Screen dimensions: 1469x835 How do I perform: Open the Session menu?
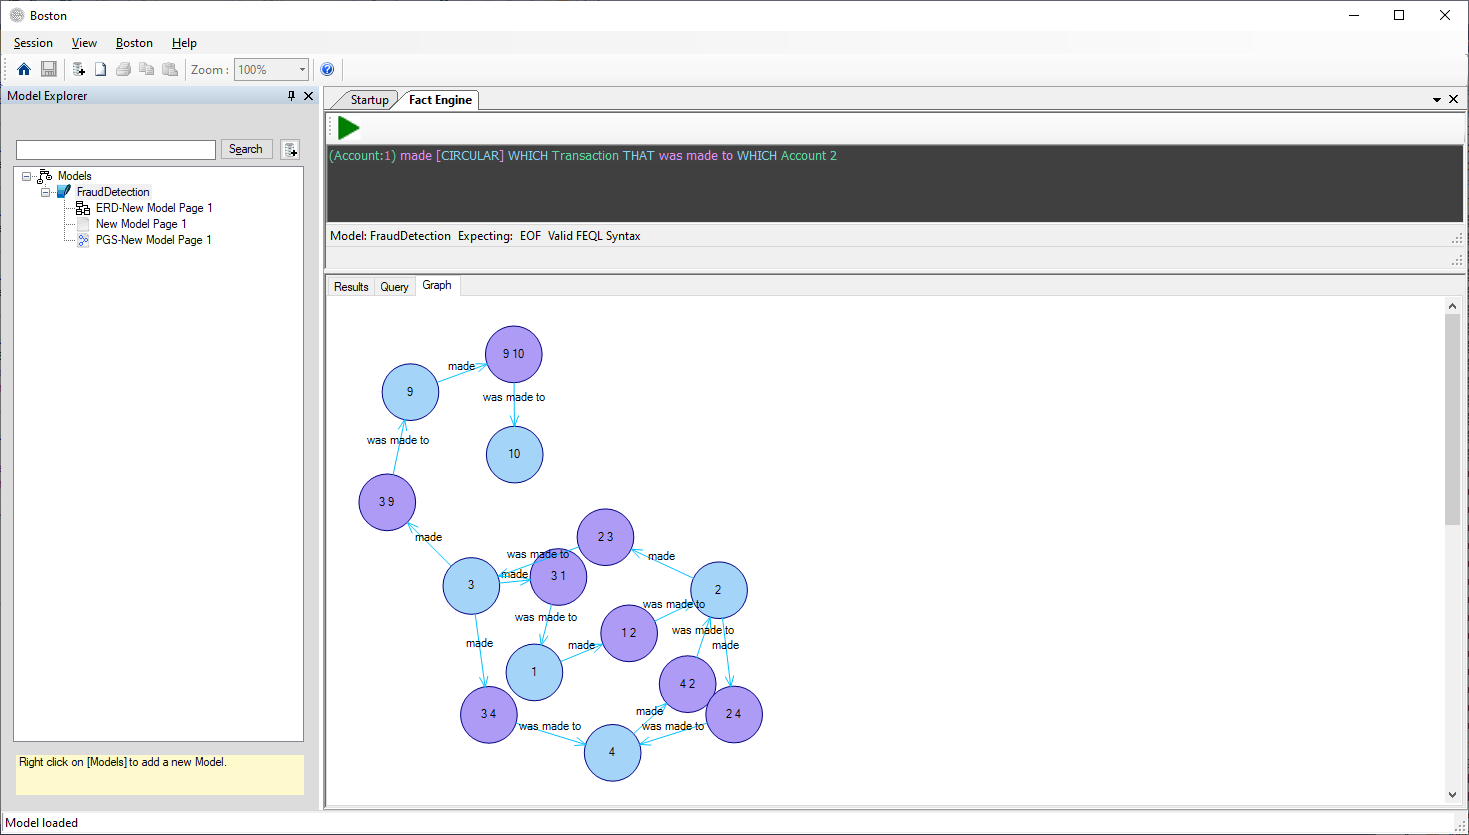[33, 43]
